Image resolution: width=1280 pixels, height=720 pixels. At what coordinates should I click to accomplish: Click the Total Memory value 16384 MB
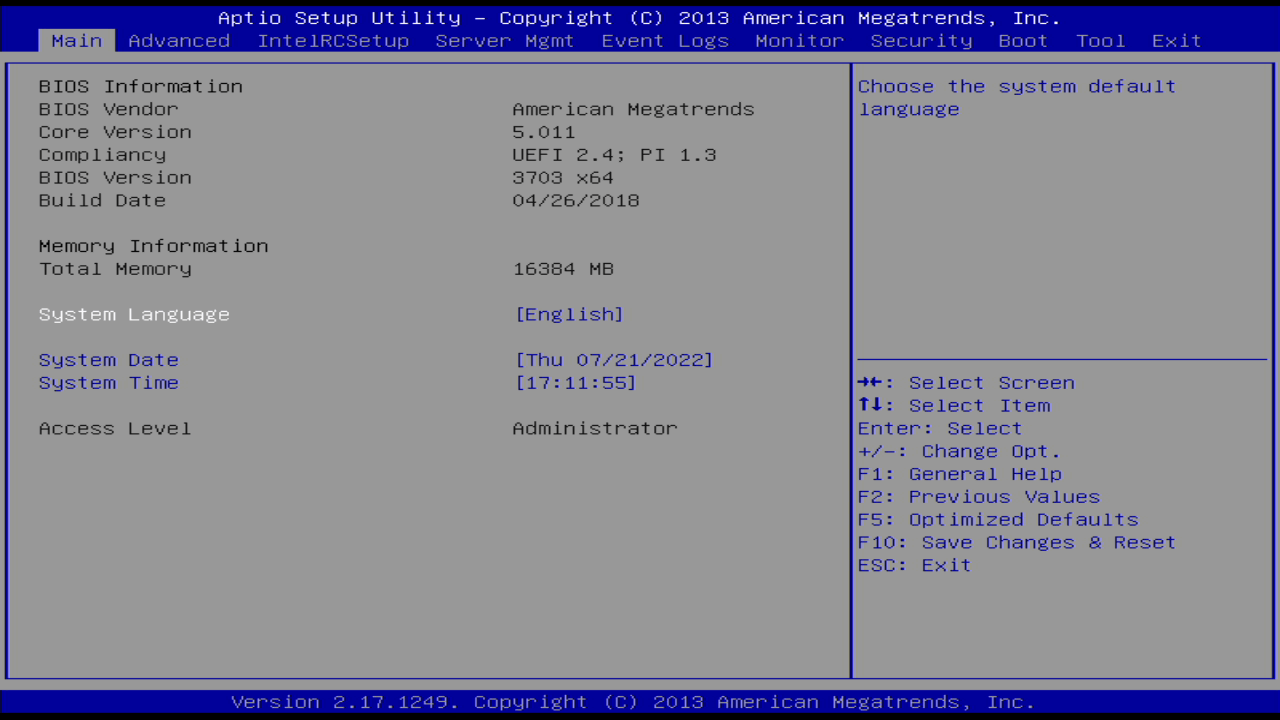[x=563, y=269]
